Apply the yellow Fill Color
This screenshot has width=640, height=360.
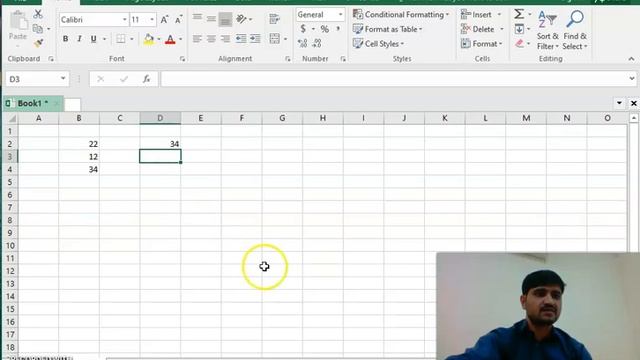pos(149,39)
